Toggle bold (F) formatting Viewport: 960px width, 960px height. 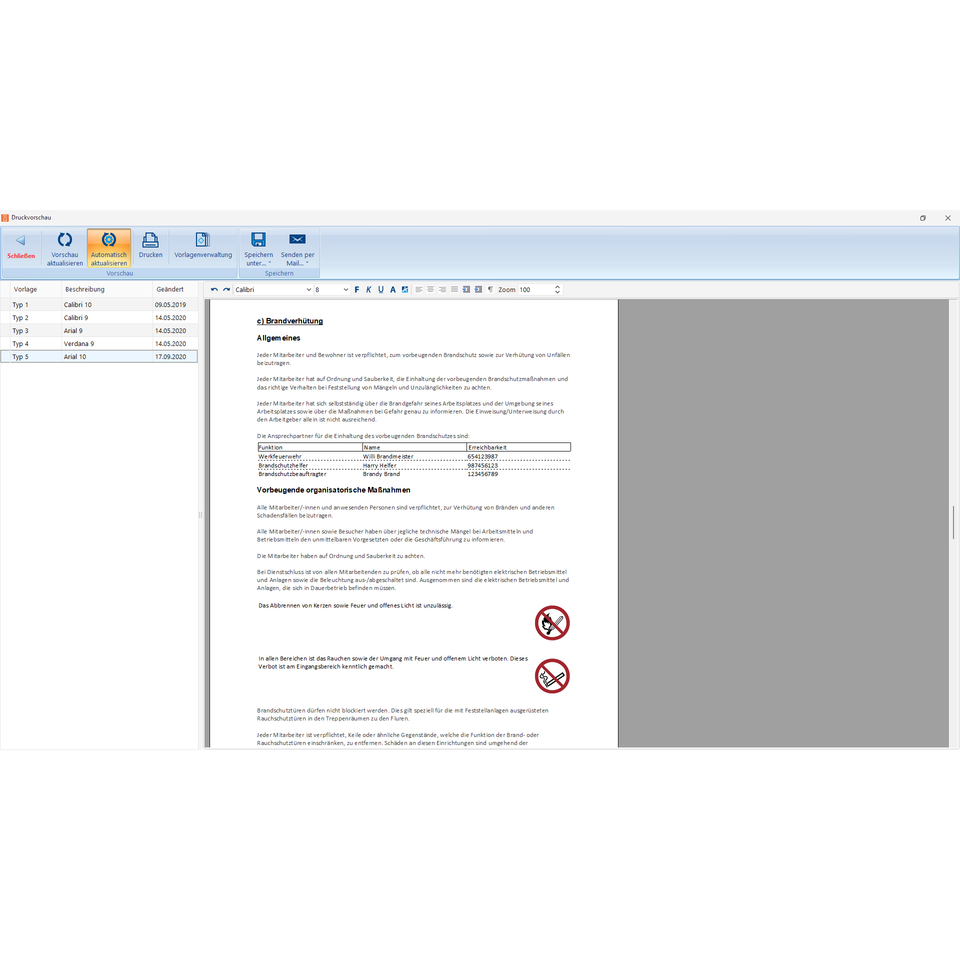click(x=357, y=290)
